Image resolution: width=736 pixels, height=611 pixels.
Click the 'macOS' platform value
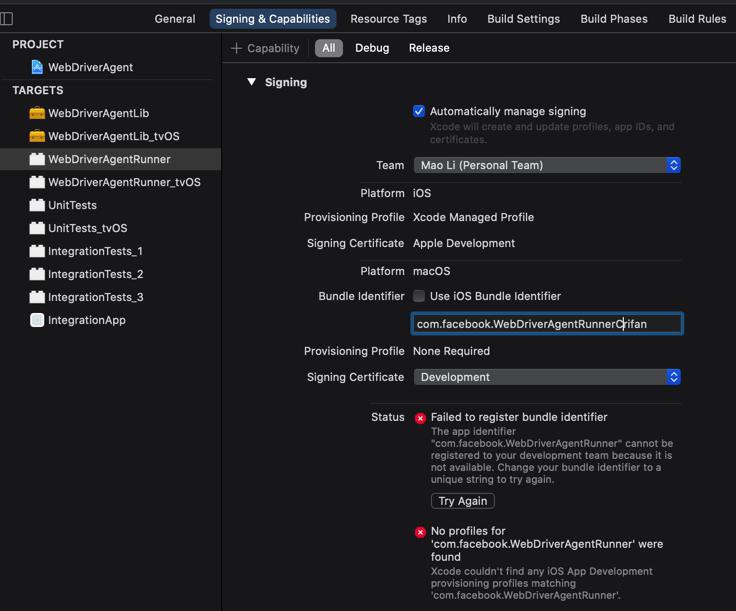431,271
